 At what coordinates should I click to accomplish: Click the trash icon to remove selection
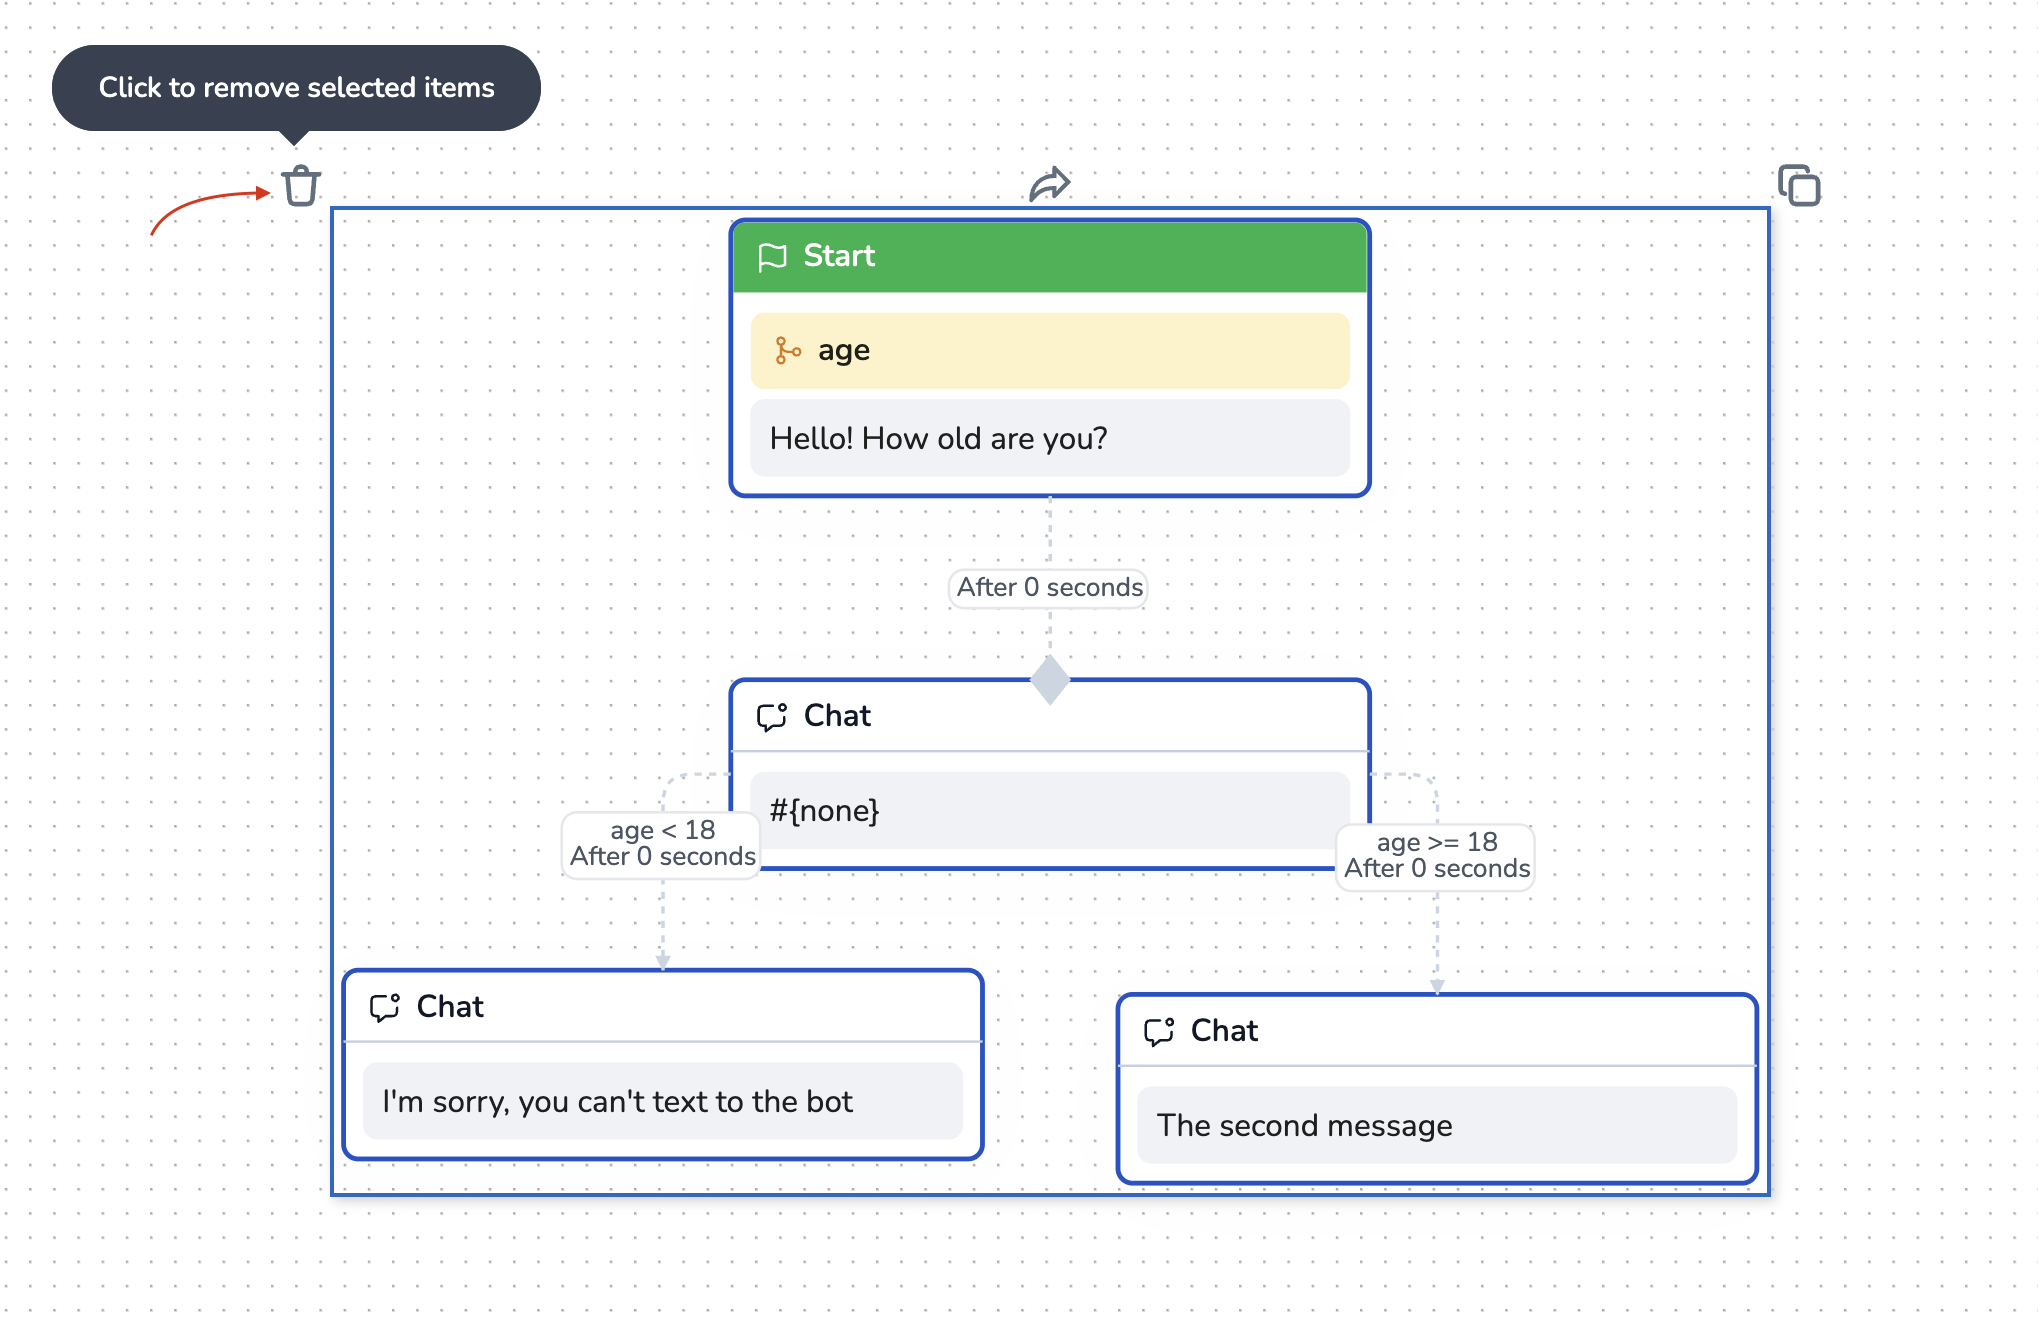tap(300, 186)
